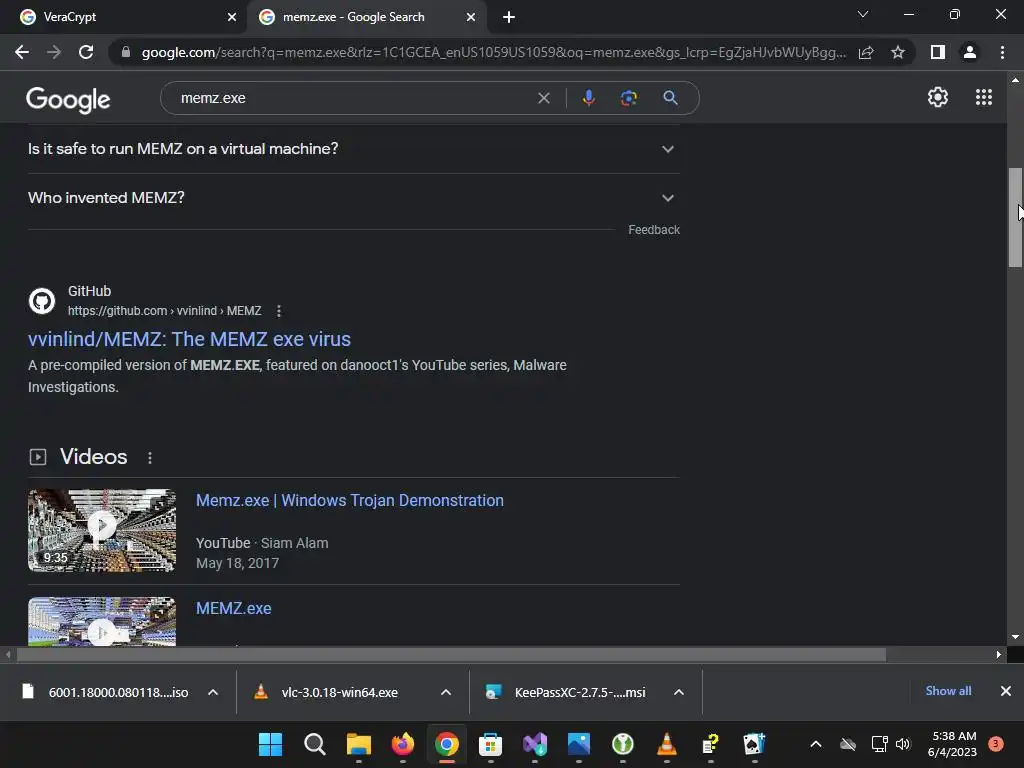Start a voice search with the microphone
This screenshot has height=768, width=1024.
coord(588,98)
